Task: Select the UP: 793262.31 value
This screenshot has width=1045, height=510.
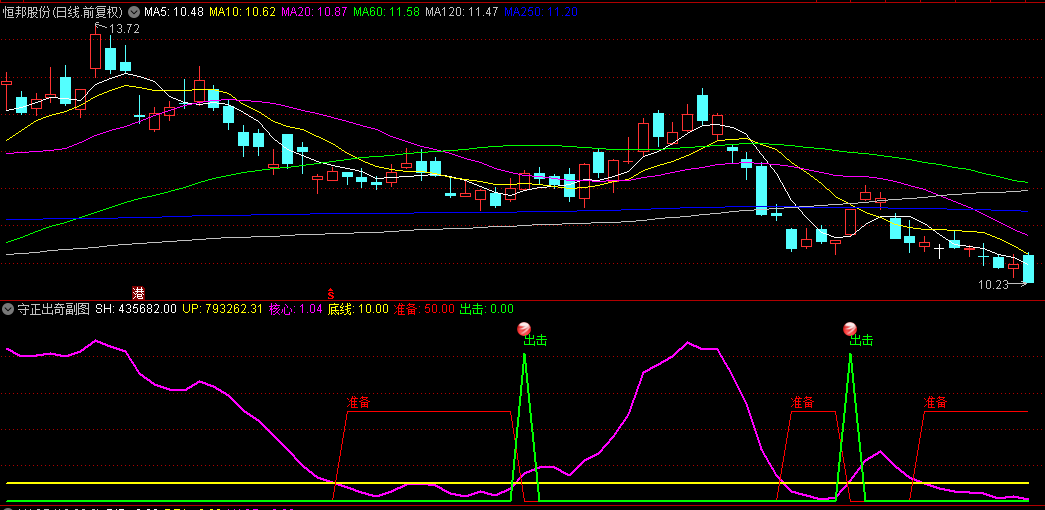Action: pyautogui.click(x=223, y=309)
